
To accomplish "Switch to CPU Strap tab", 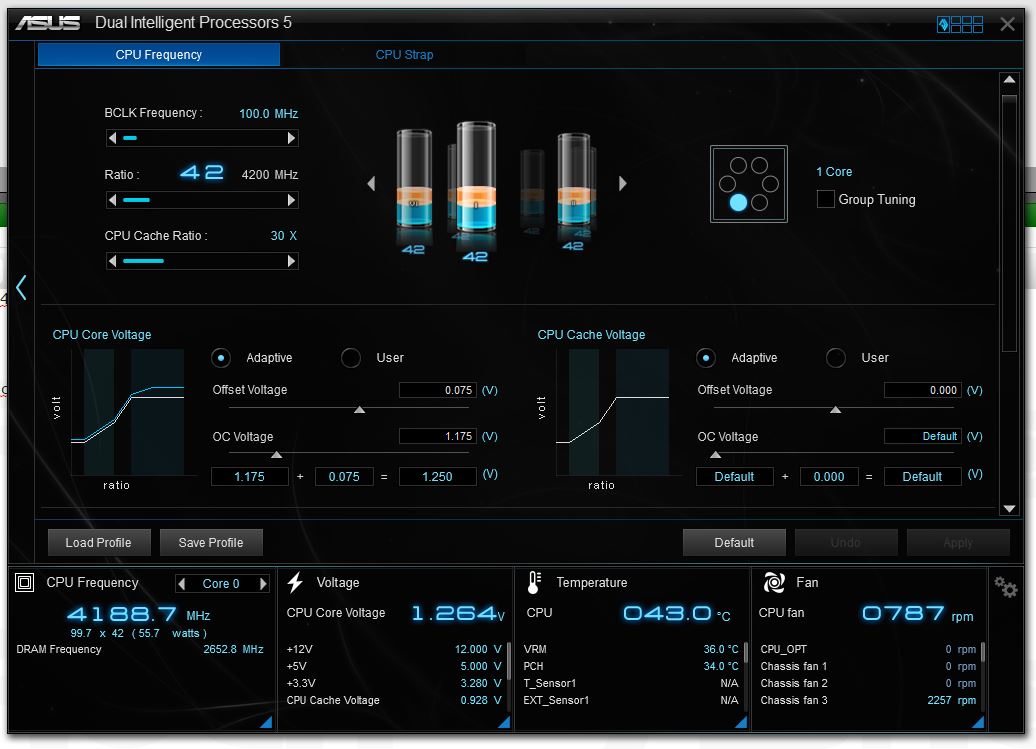I will tap(404, 55).
